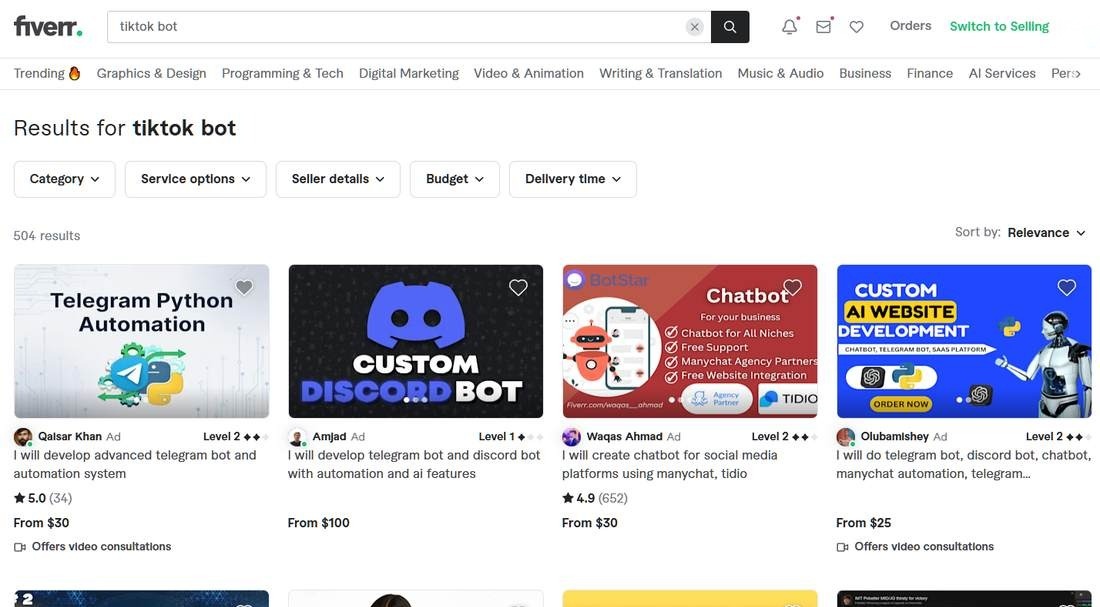The image size is (1100, 607).
Task: Open the Music & Audio category
Action: tap(781, 73)
